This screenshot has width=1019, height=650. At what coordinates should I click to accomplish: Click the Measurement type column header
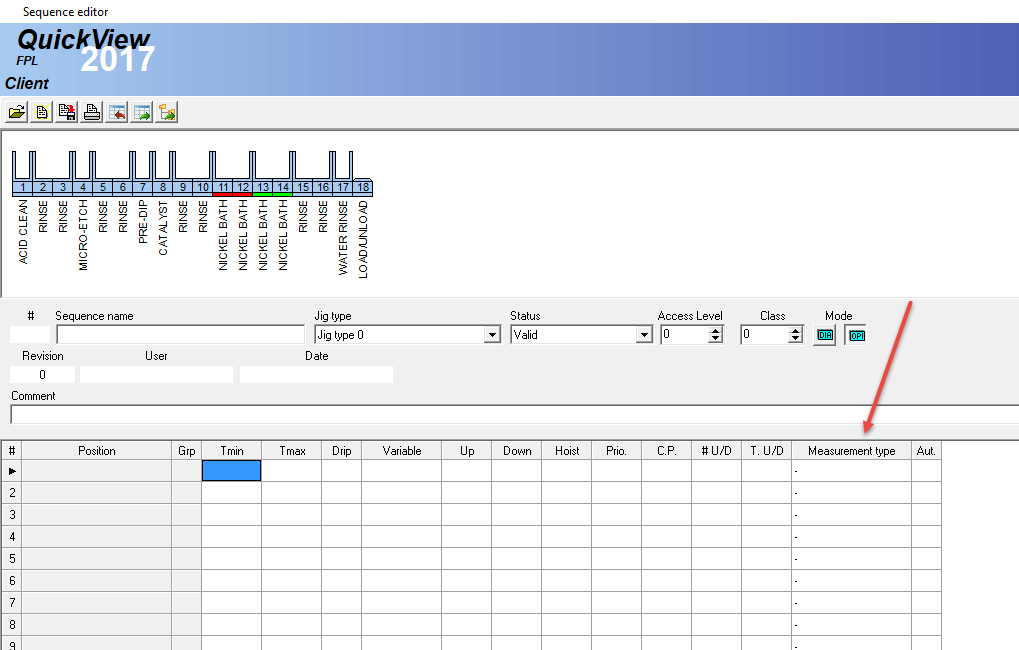tap(851, 450)
